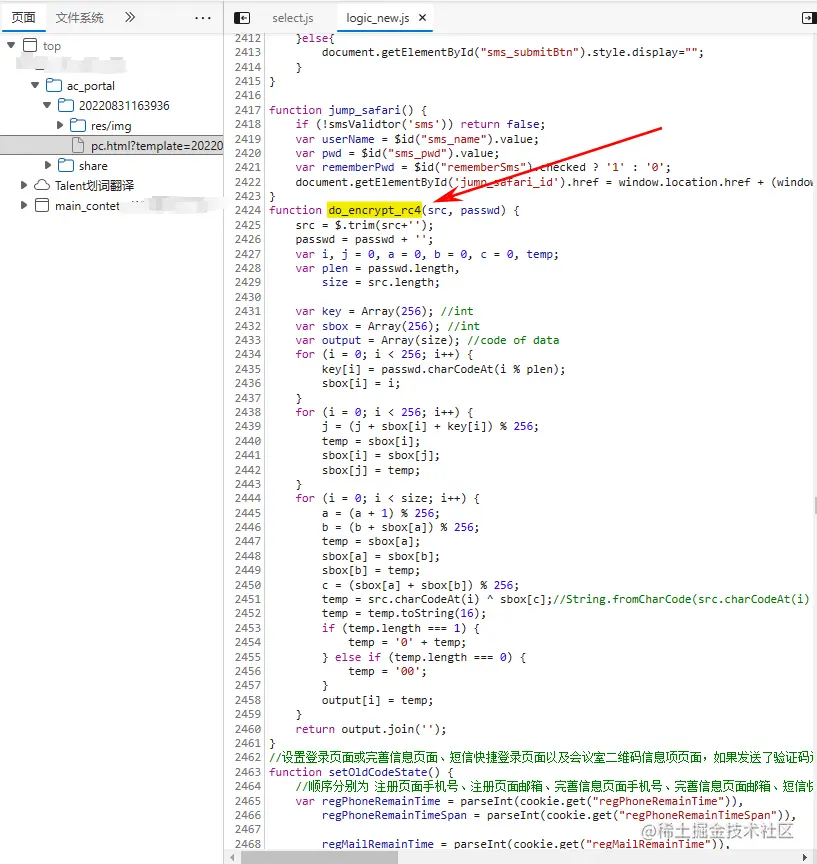This screenshot has height=864, width=817.
Task: Click the 20220831163936 folder icon
Action: pyautogui.click(x=66, y=105)
